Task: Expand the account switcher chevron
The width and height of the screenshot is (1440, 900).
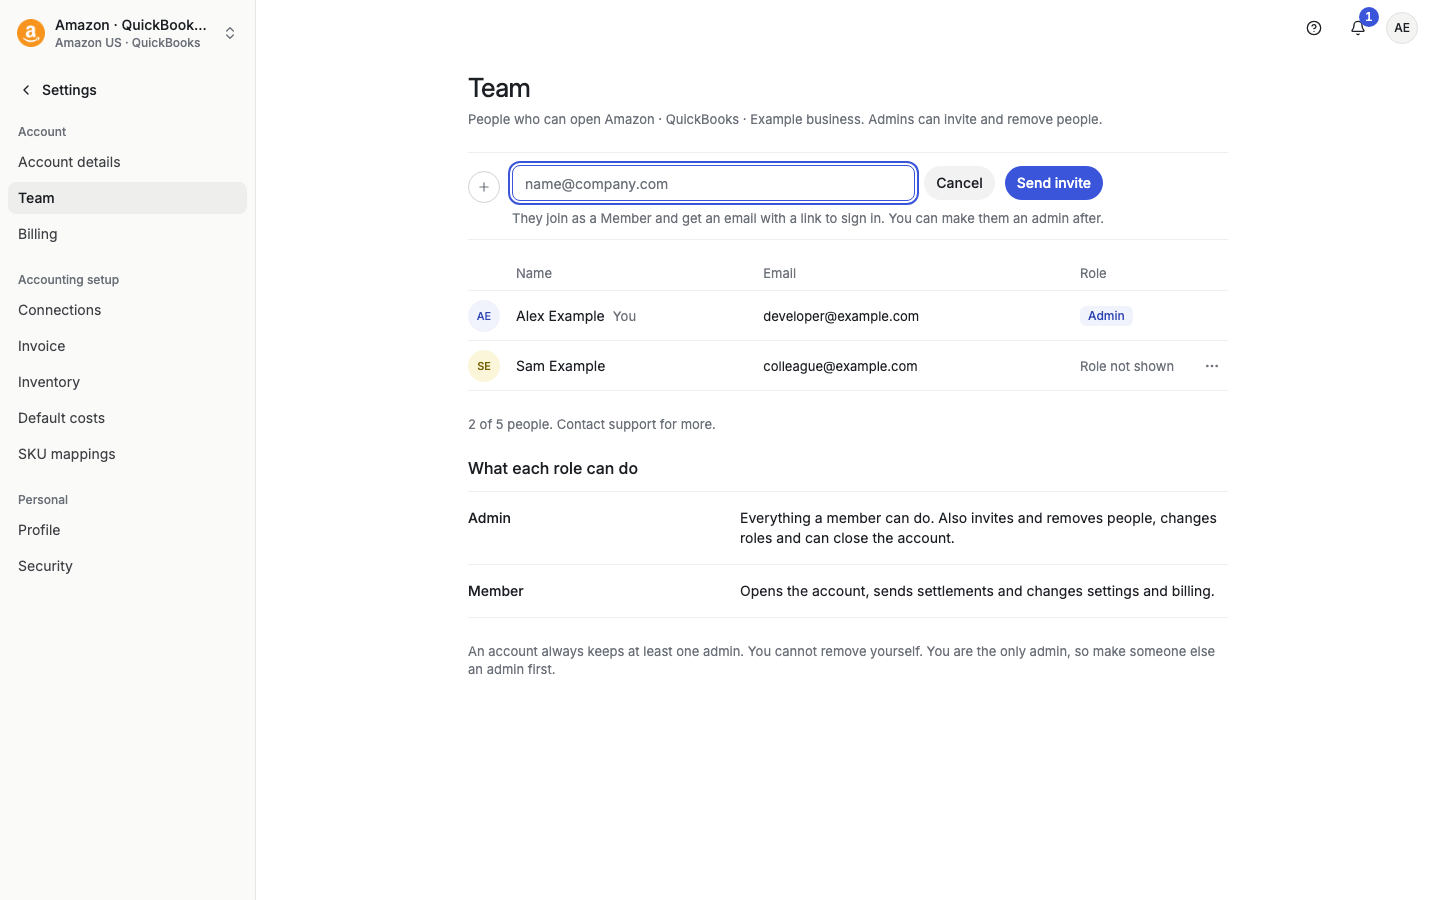Action: point(230,33)
